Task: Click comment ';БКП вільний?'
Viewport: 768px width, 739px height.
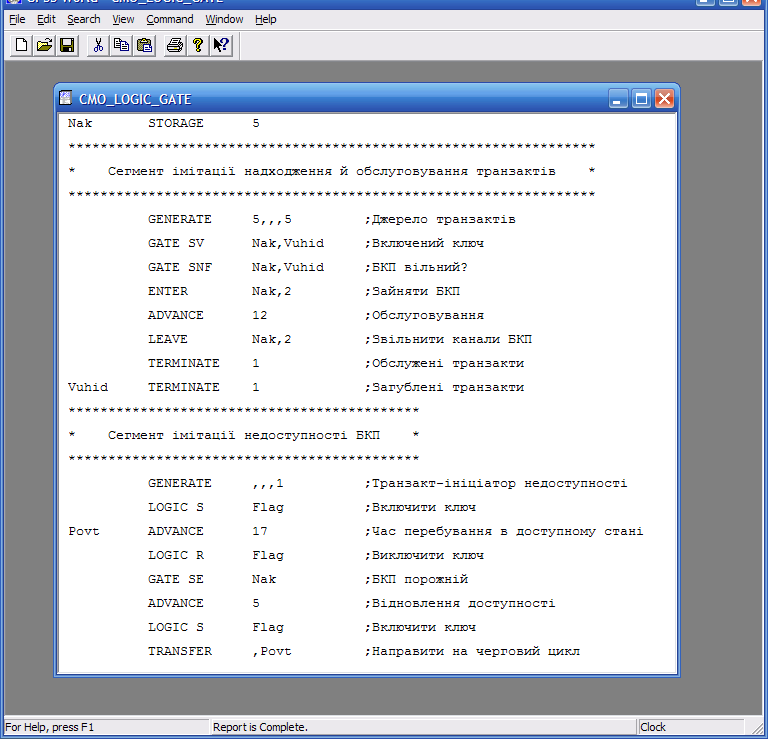Action: [x=416, y=267]
